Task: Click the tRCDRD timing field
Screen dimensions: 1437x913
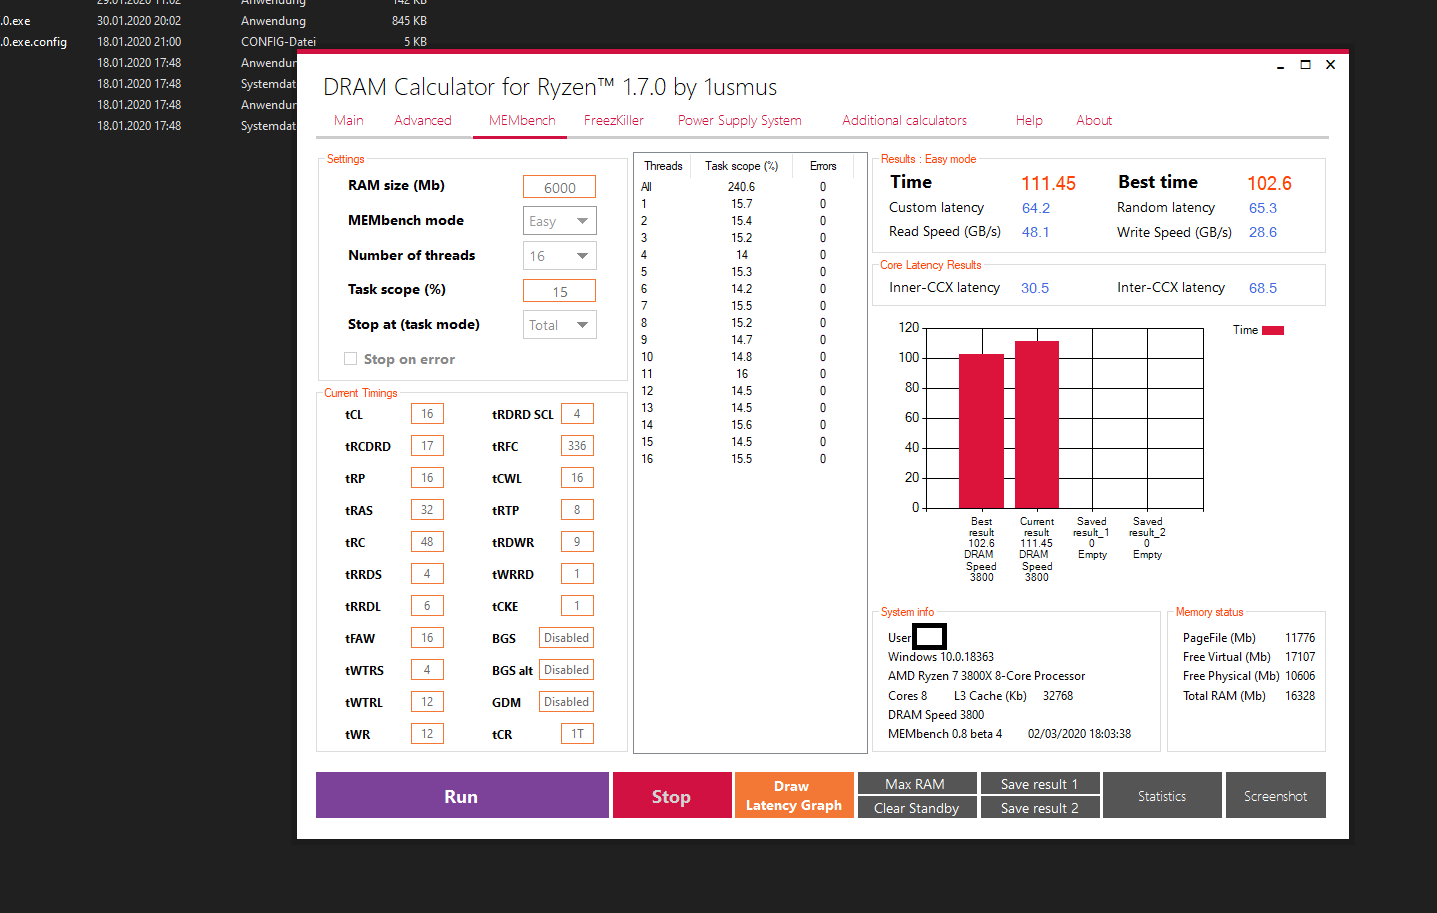Action: [x=427, y=446]
